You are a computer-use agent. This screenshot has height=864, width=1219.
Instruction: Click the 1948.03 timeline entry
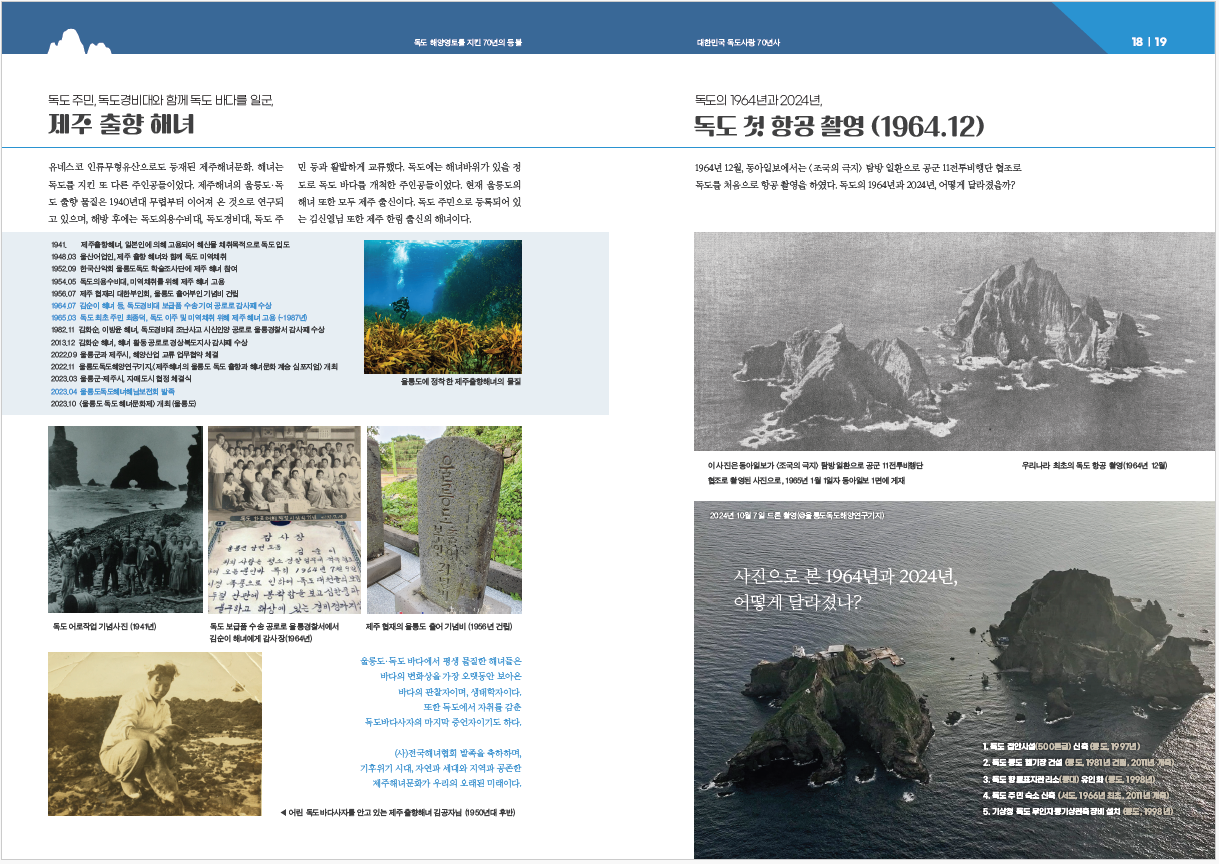click(x=140, y=256)
